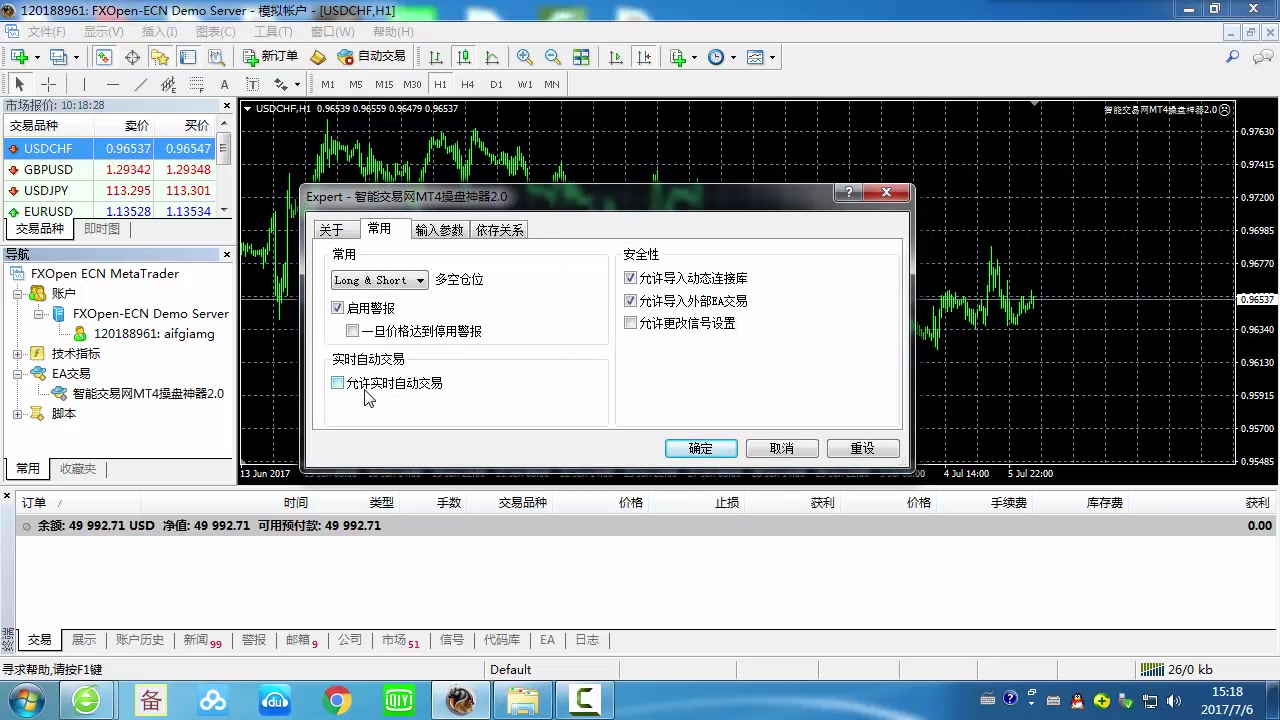The height and width of the screenshot is (720, 1280).
Task: Click the New Chart toolbar icon
Action: 19,57
